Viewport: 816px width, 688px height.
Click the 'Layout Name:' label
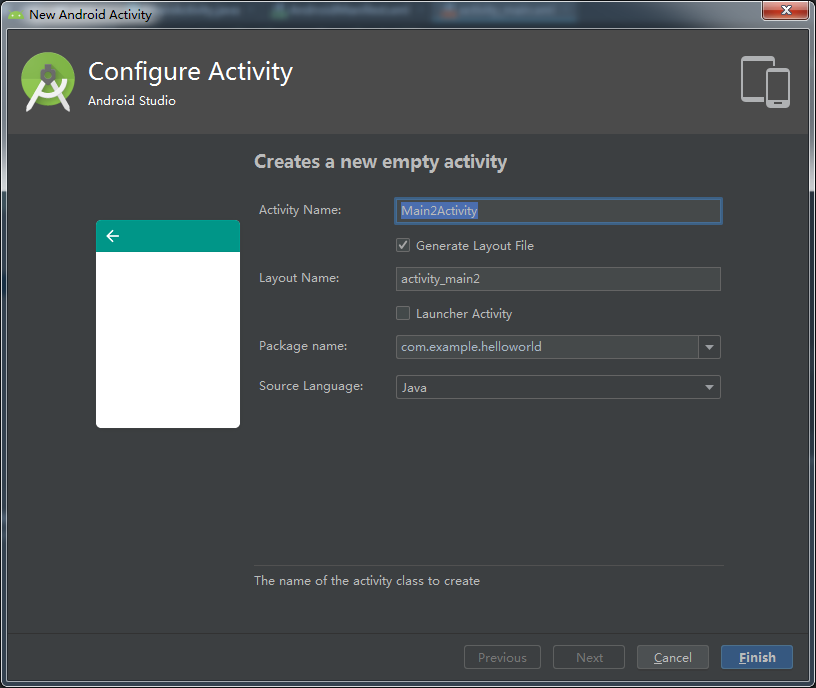point(299,278)
